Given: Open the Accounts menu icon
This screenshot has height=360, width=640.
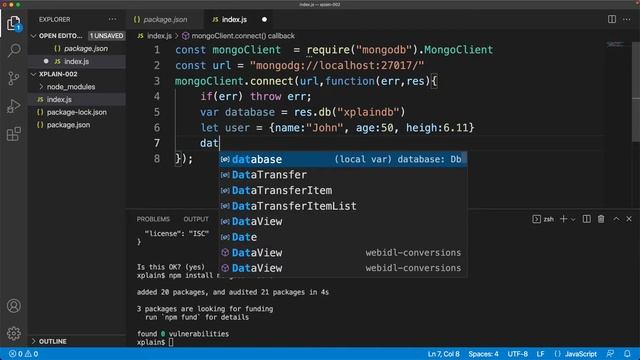Looking at the screenshot, I should (x=13, y=306).
